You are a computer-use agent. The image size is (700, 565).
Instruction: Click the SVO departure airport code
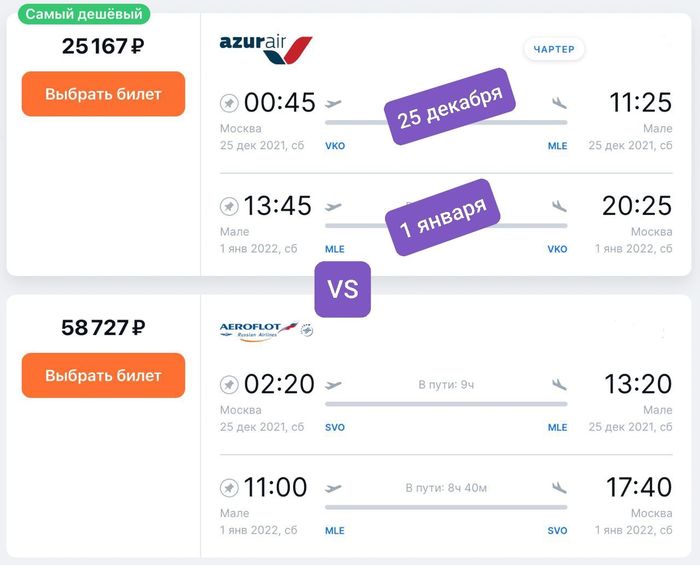[x=335, y=427]
